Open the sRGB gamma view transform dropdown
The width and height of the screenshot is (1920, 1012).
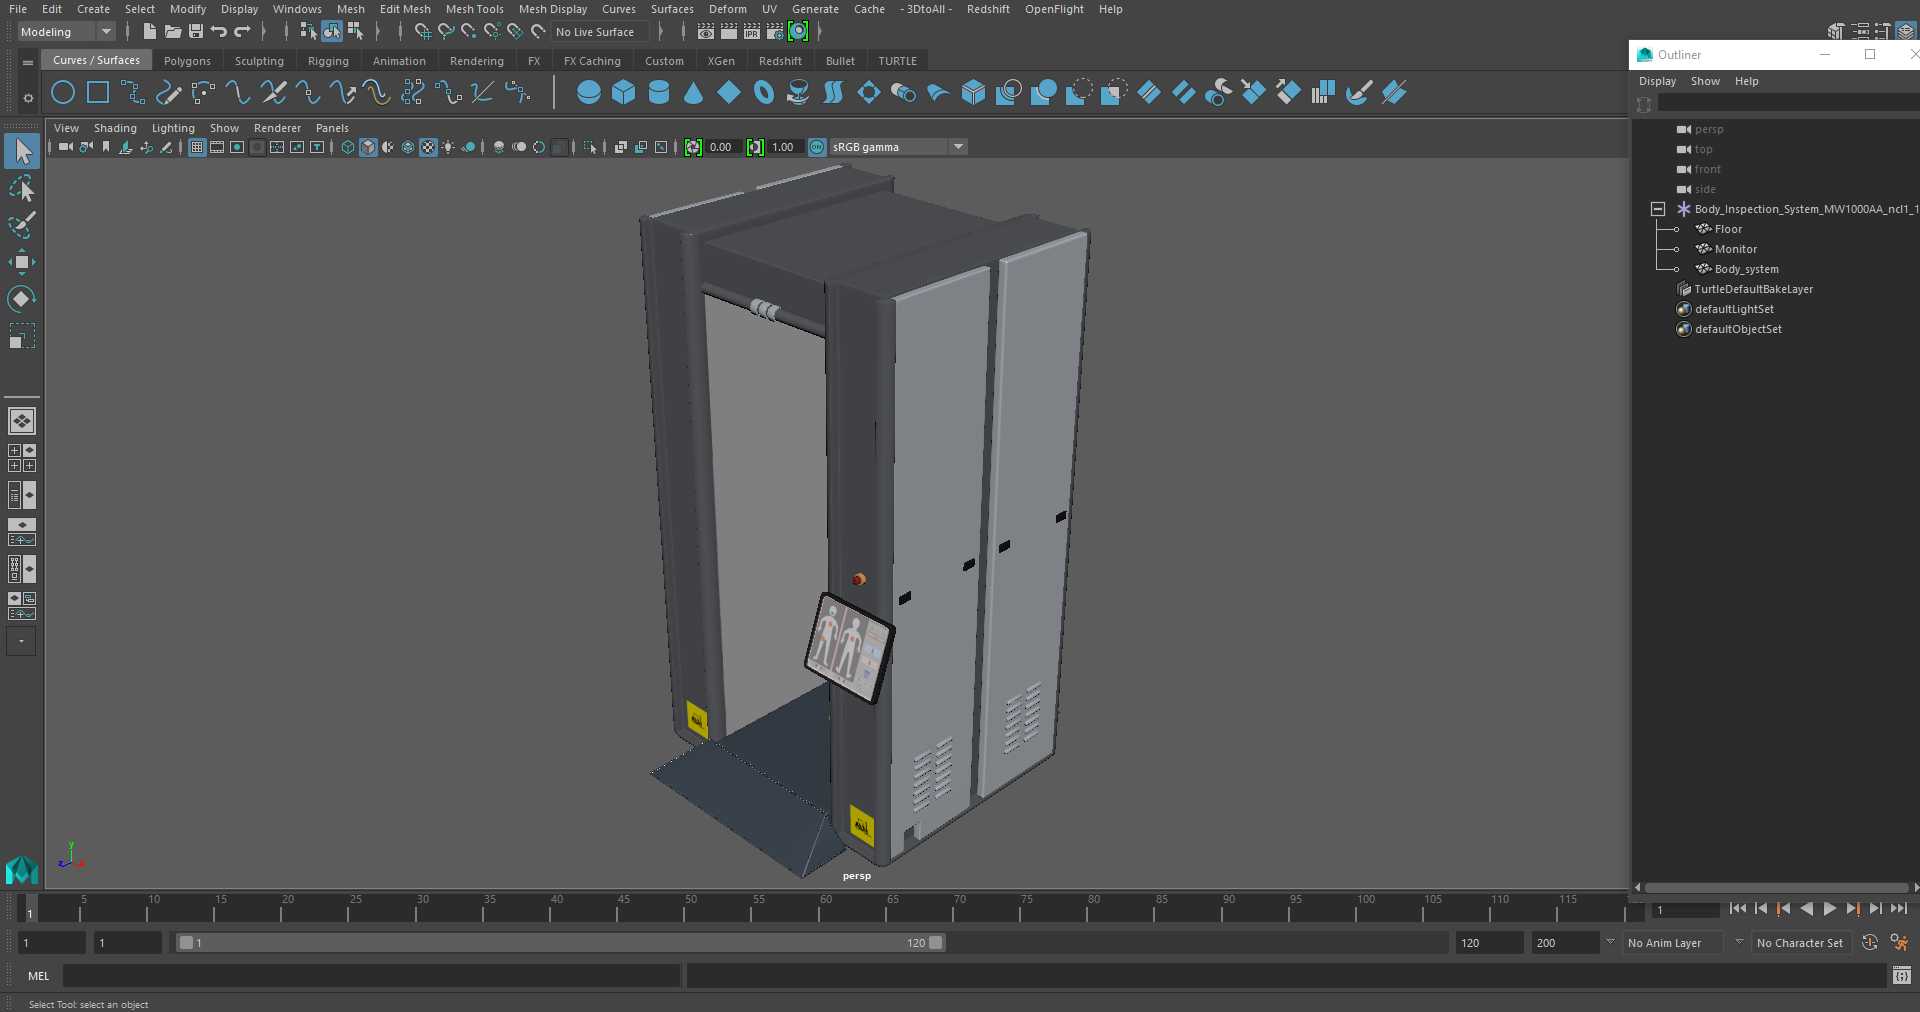[958, 147]
